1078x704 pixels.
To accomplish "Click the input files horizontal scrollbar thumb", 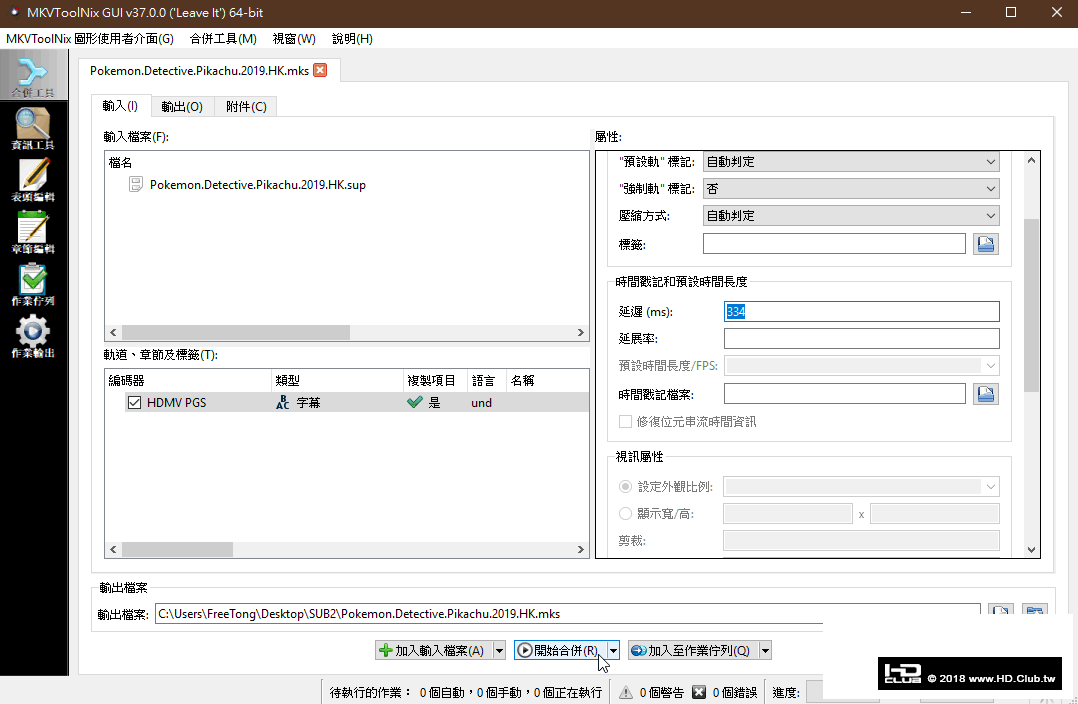I will 236,333.
